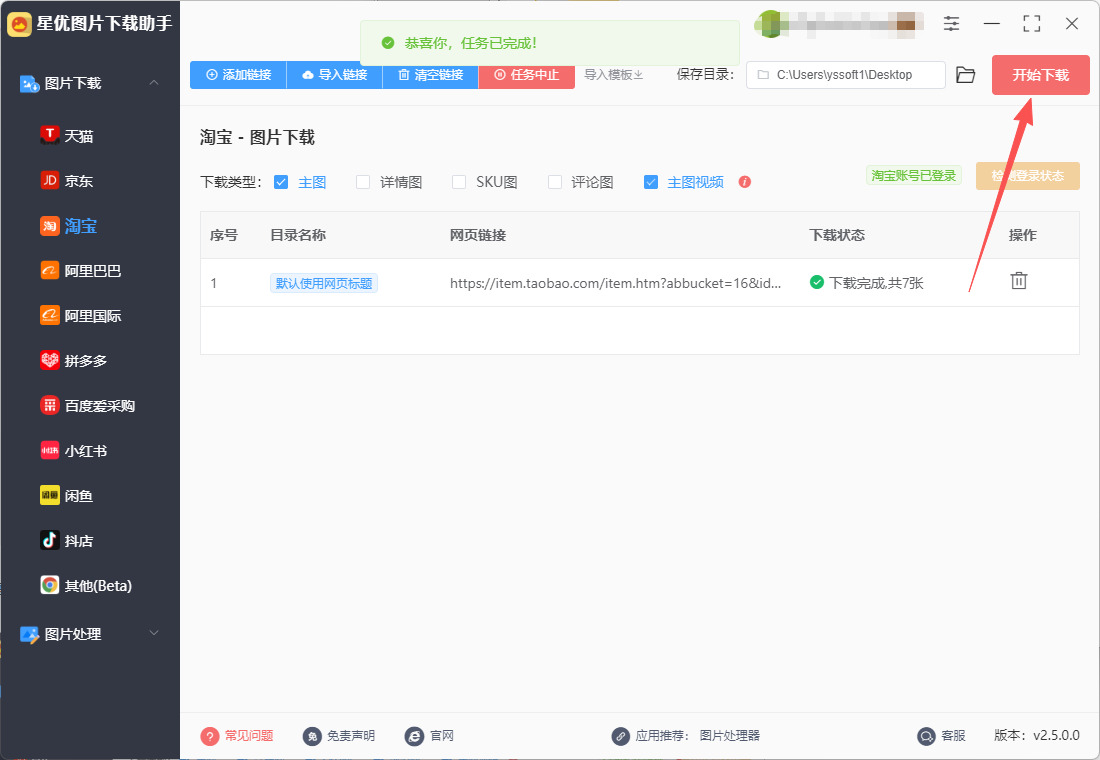Collapse the 图片下载 section chevron
1100x760 pixels.
click(x=154, y=82)
